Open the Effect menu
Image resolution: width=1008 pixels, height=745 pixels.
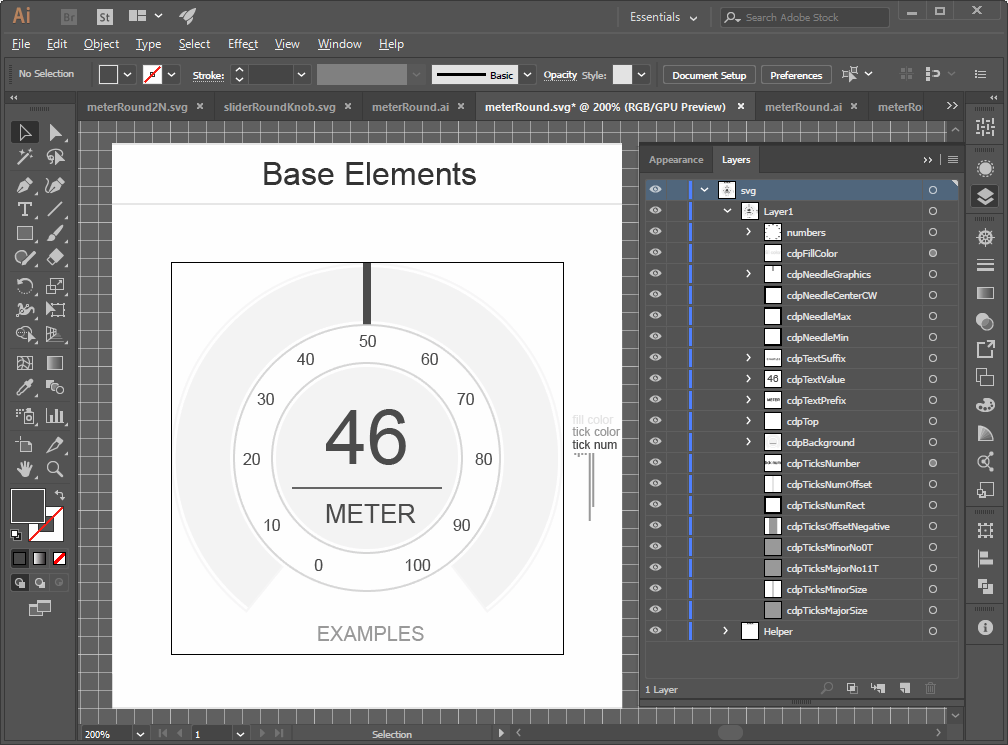tap(243, 44)
